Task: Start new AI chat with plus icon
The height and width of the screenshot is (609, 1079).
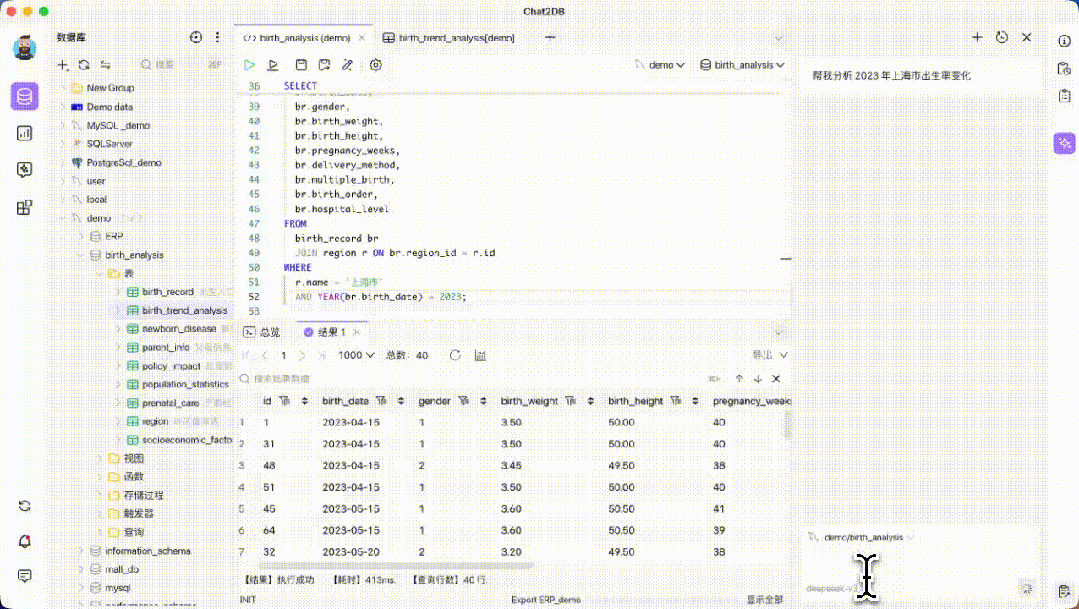Action: coord(977,37)
